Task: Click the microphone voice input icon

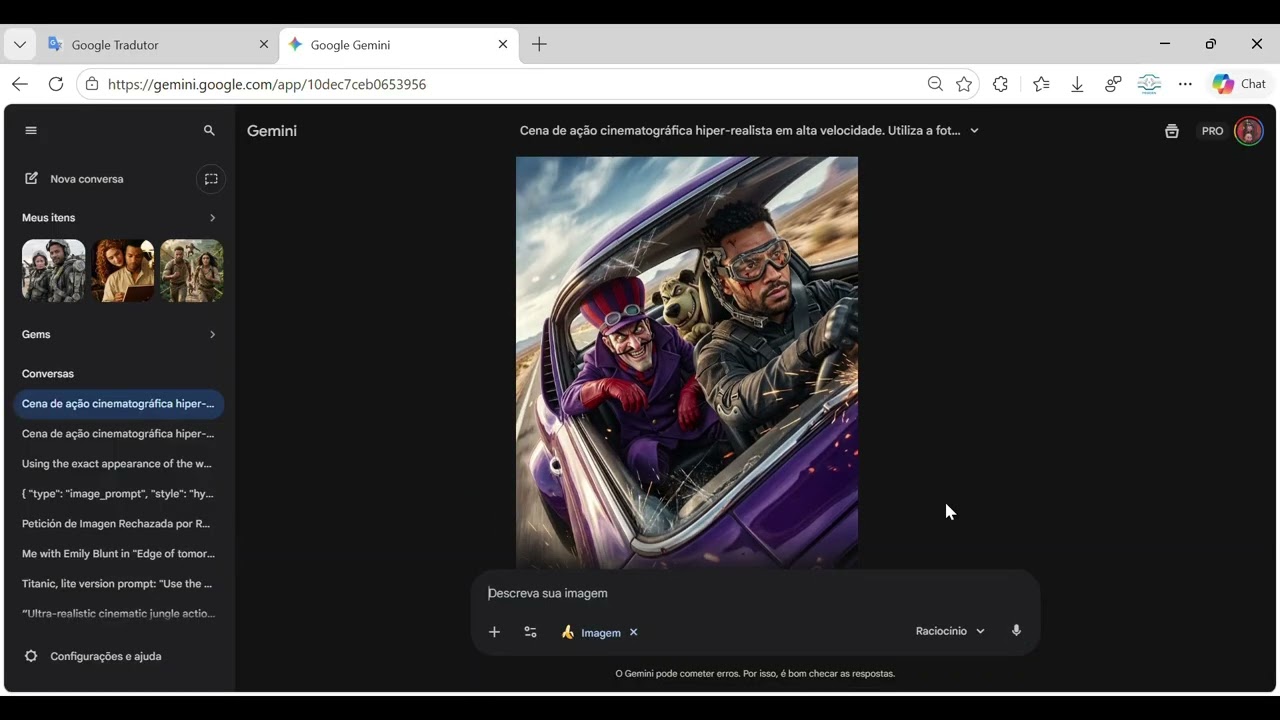Action: 1016,631
